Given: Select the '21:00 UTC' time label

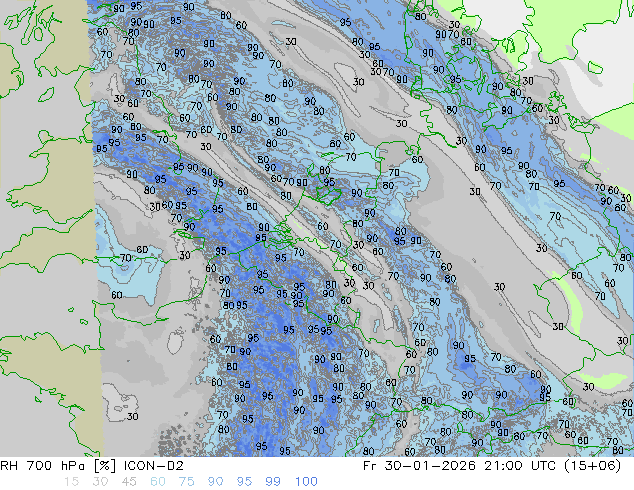Looking at the screenshot, I should (x=519, y=466).
